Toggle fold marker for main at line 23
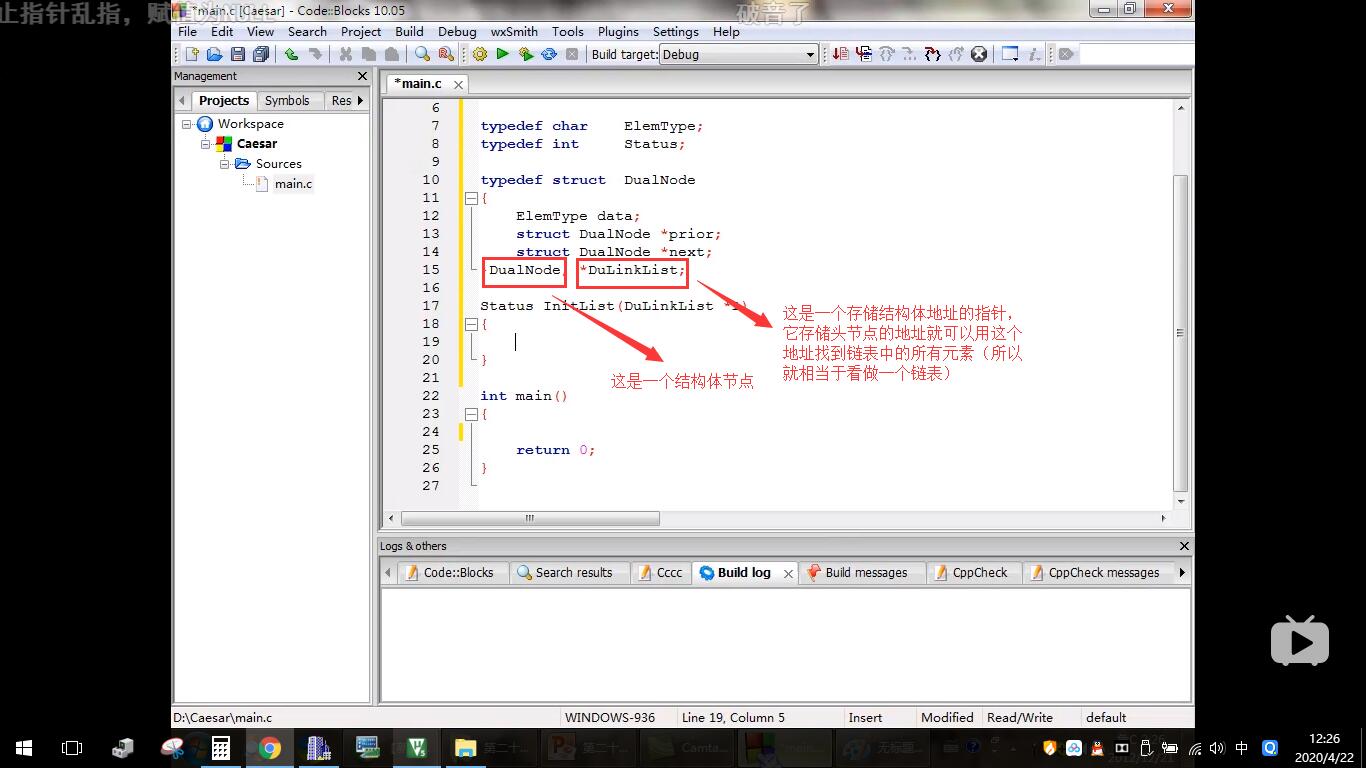The image size is (1366, 768). pos(471,414)
